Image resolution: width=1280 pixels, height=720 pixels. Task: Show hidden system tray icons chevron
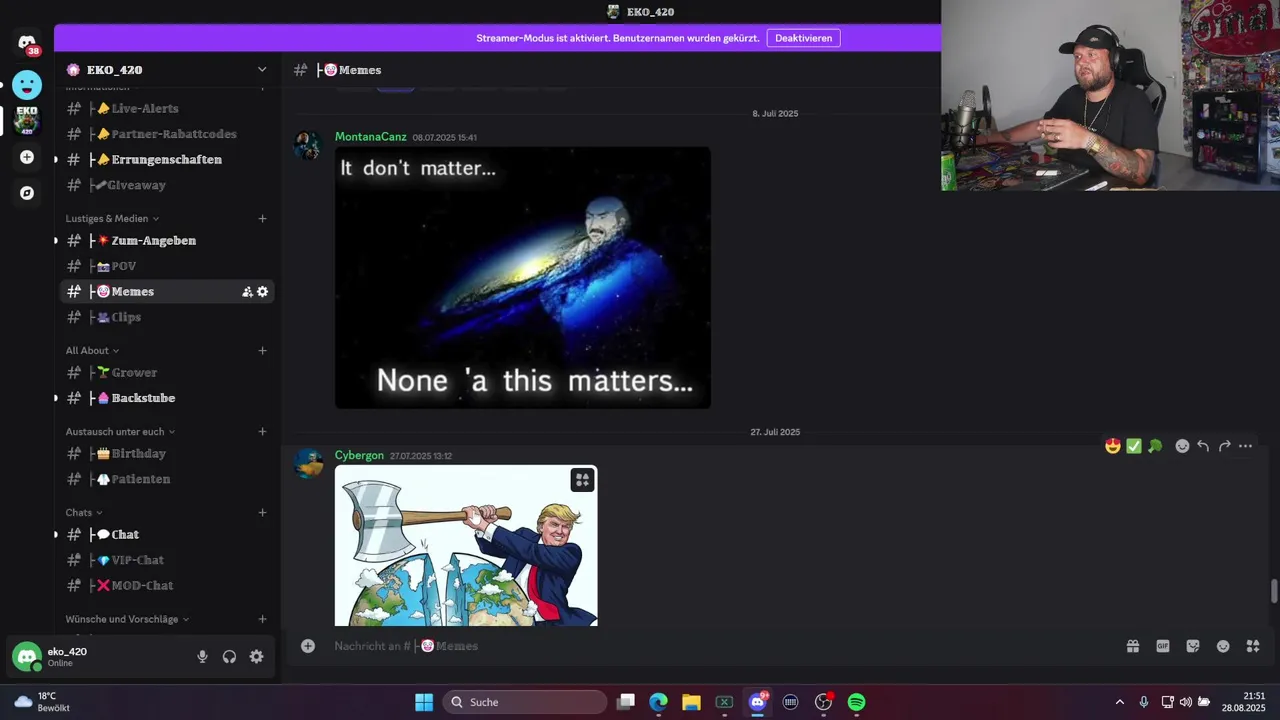[1119, 702]
